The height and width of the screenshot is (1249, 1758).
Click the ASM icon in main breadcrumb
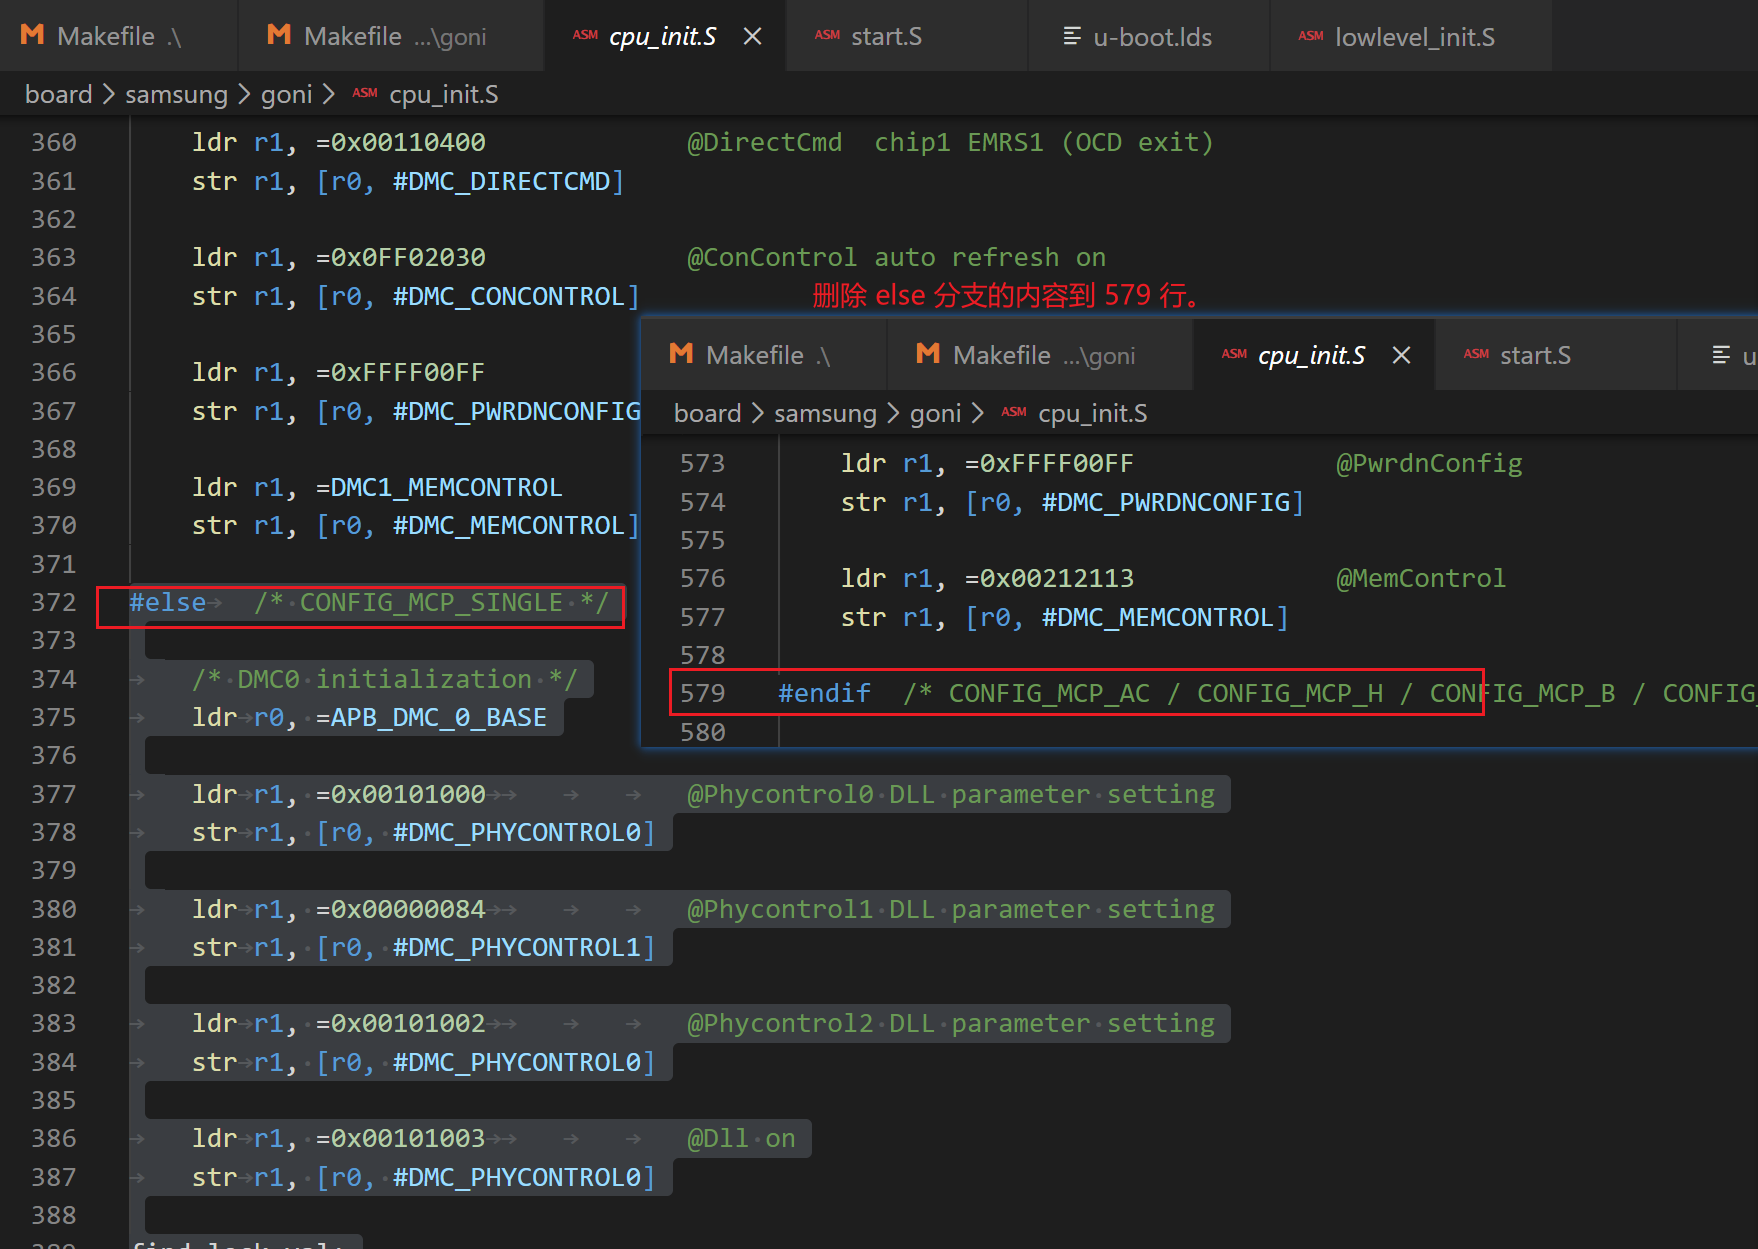pyautogui.click(x=365, y=93)
